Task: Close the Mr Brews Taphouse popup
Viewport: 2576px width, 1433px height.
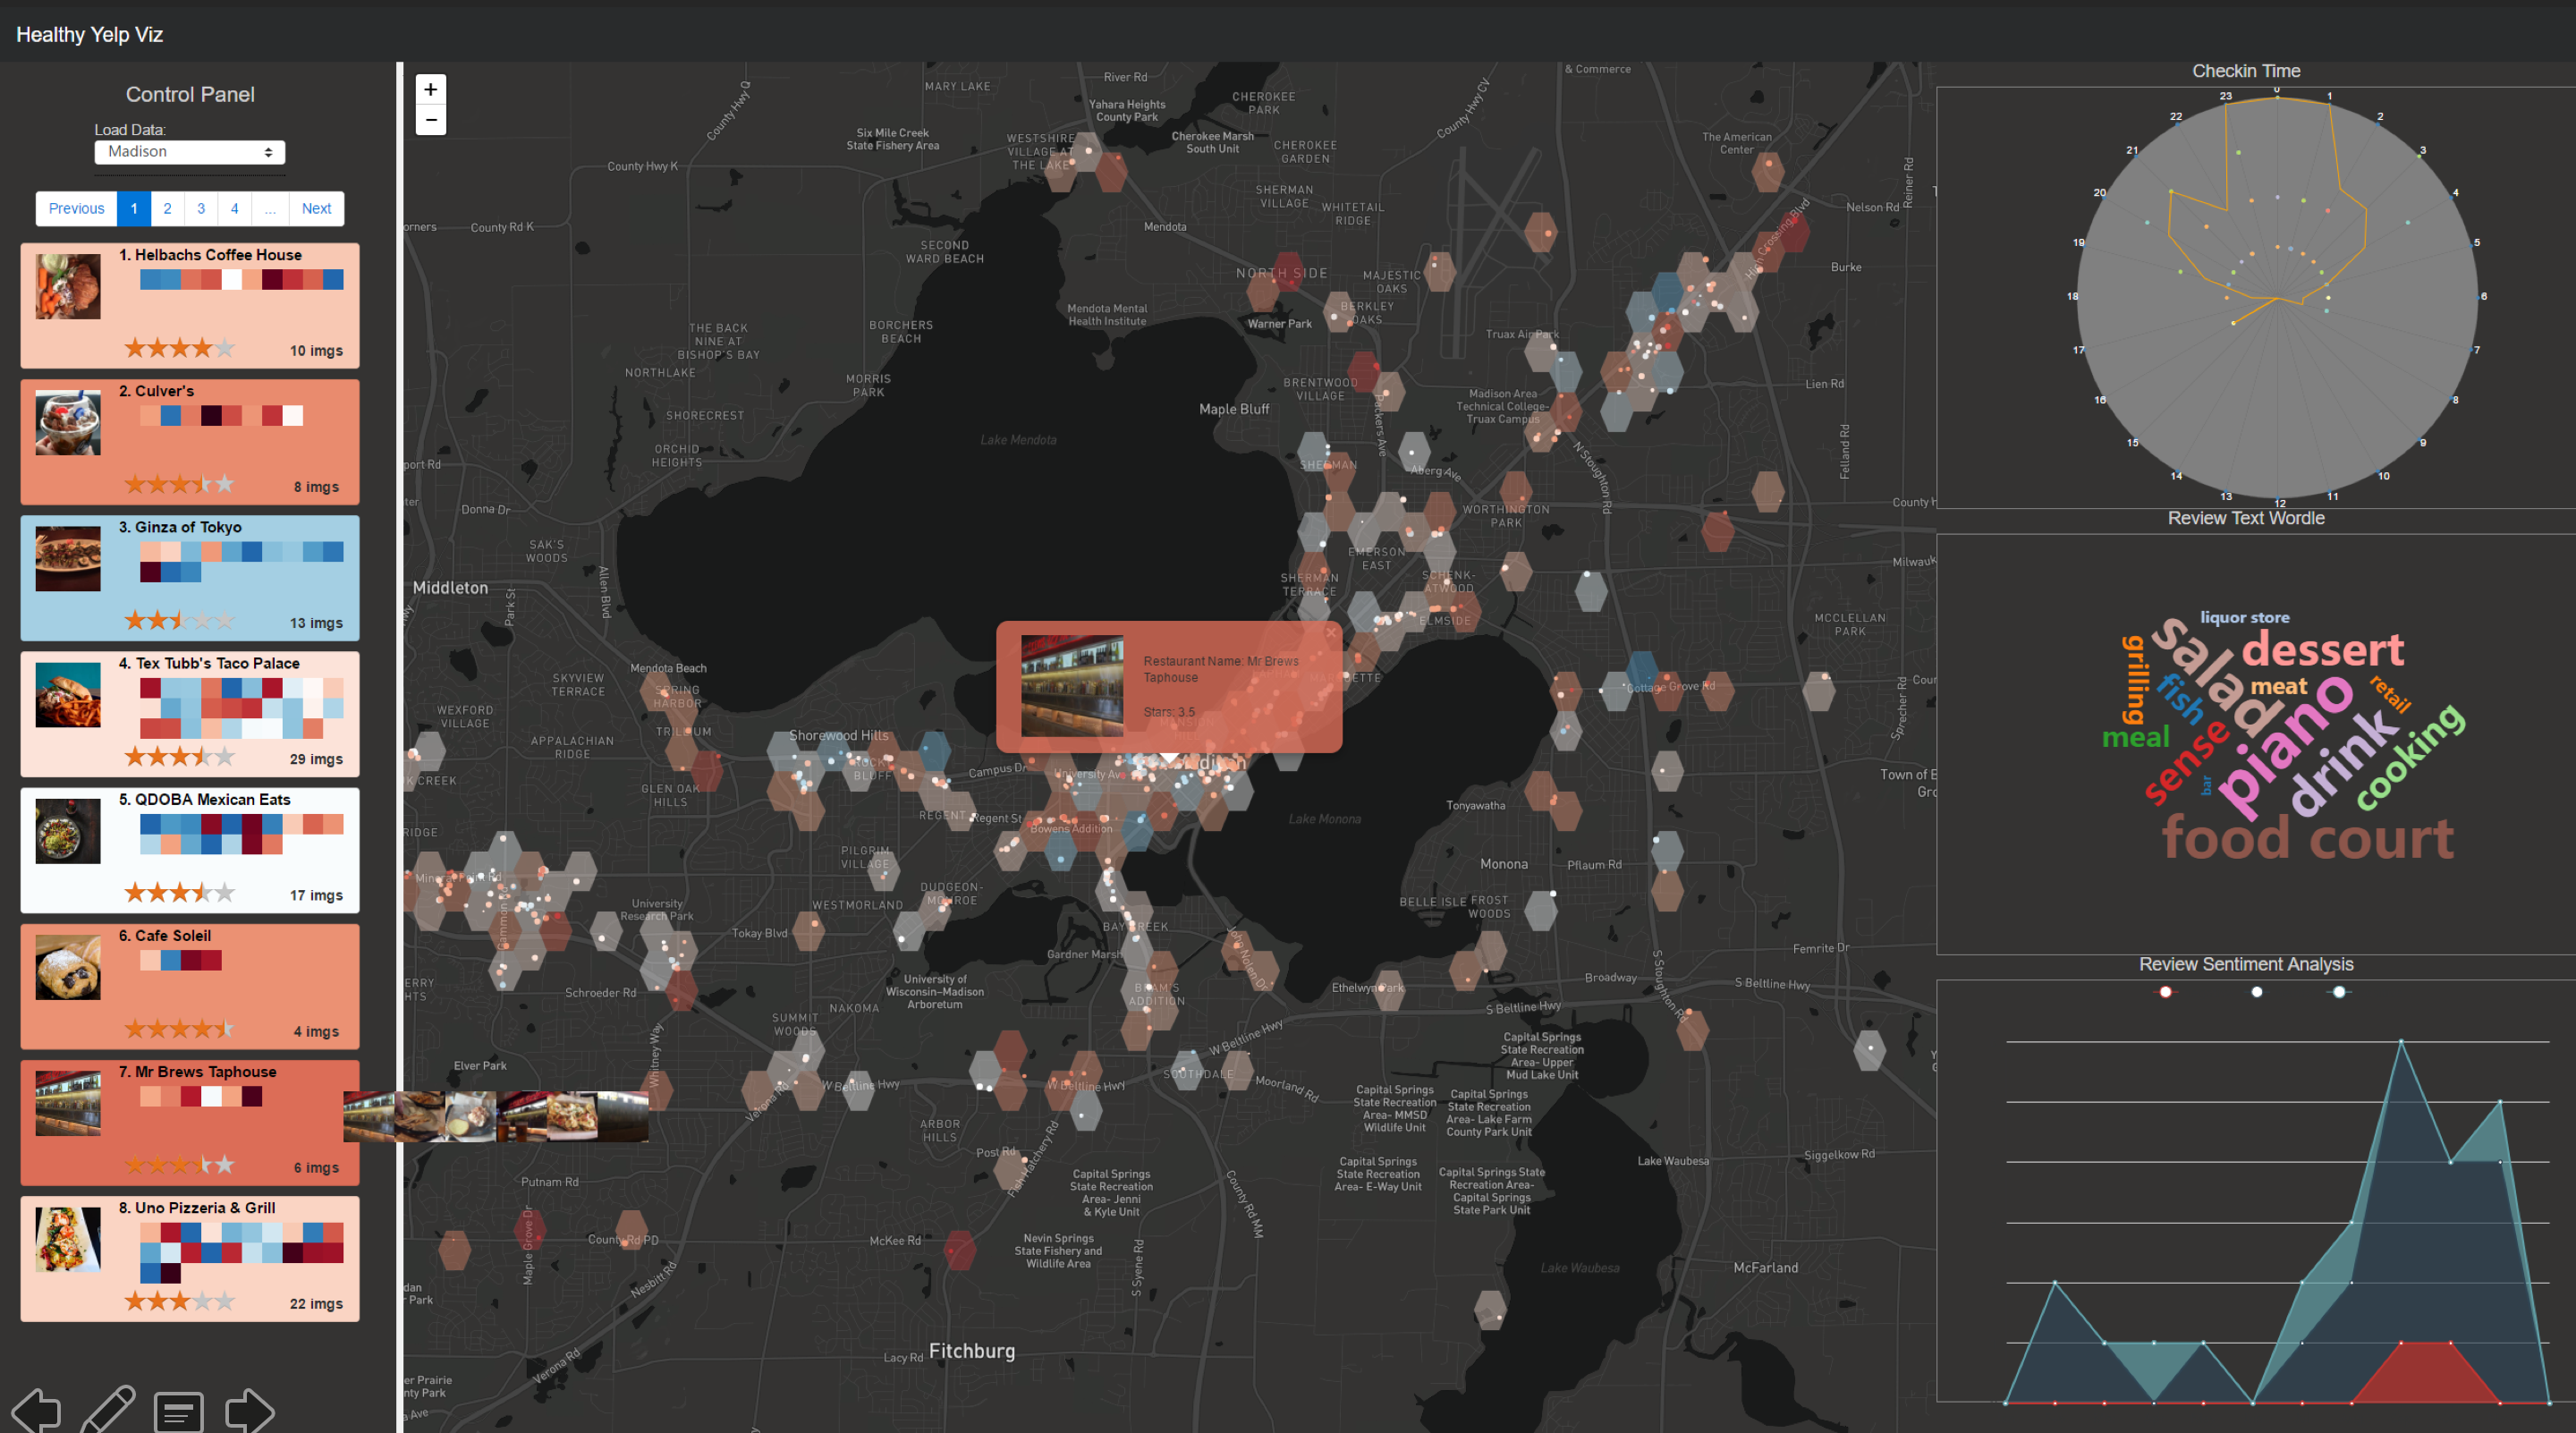Action: (x=1330, y=633)
